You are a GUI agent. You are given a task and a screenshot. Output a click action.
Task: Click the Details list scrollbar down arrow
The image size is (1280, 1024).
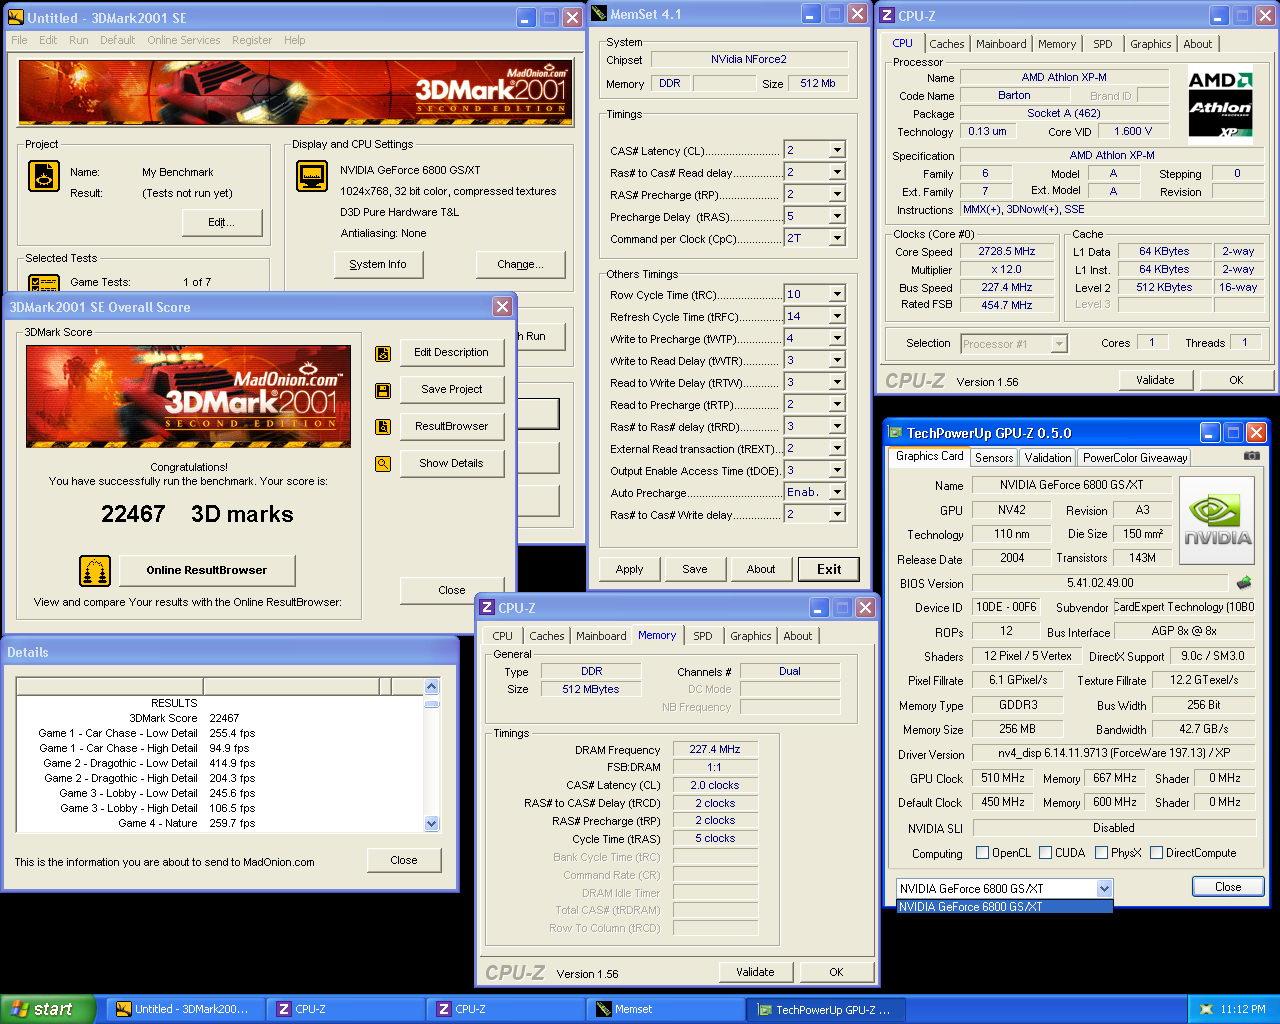tap(432, 824)
